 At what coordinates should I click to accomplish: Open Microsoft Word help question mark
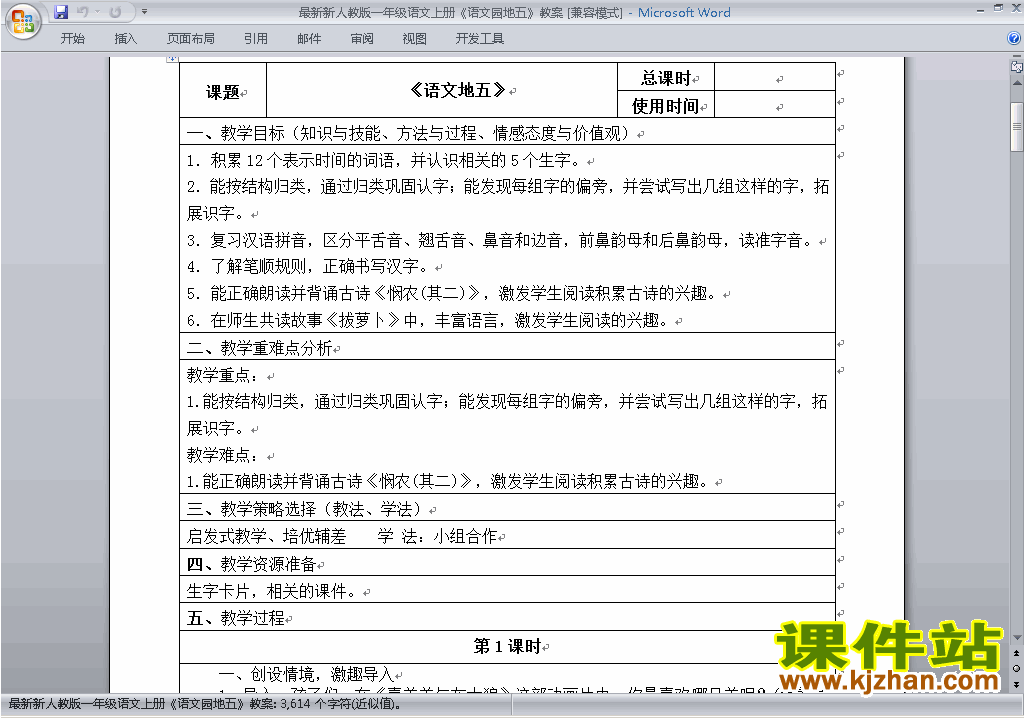click(x=1014, y=38)
